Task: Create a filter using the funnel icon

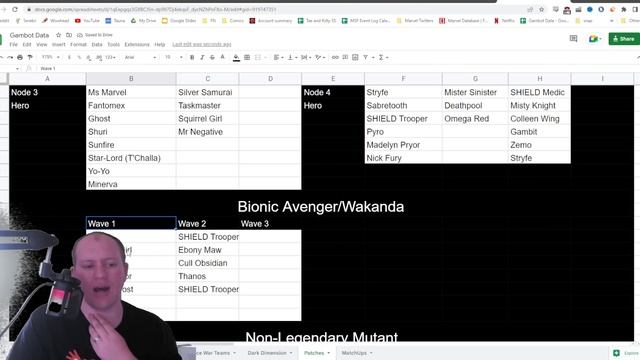Action: (366, 58)
